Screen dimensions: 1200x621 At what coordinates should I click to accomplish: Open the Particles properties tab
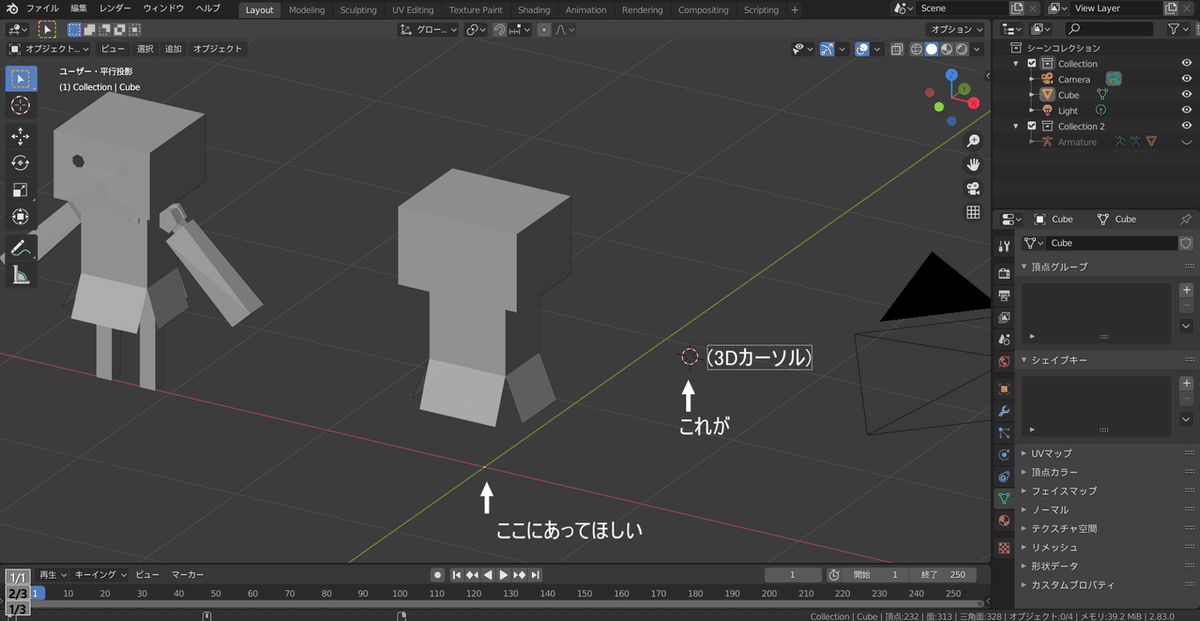pos(1004,432)
